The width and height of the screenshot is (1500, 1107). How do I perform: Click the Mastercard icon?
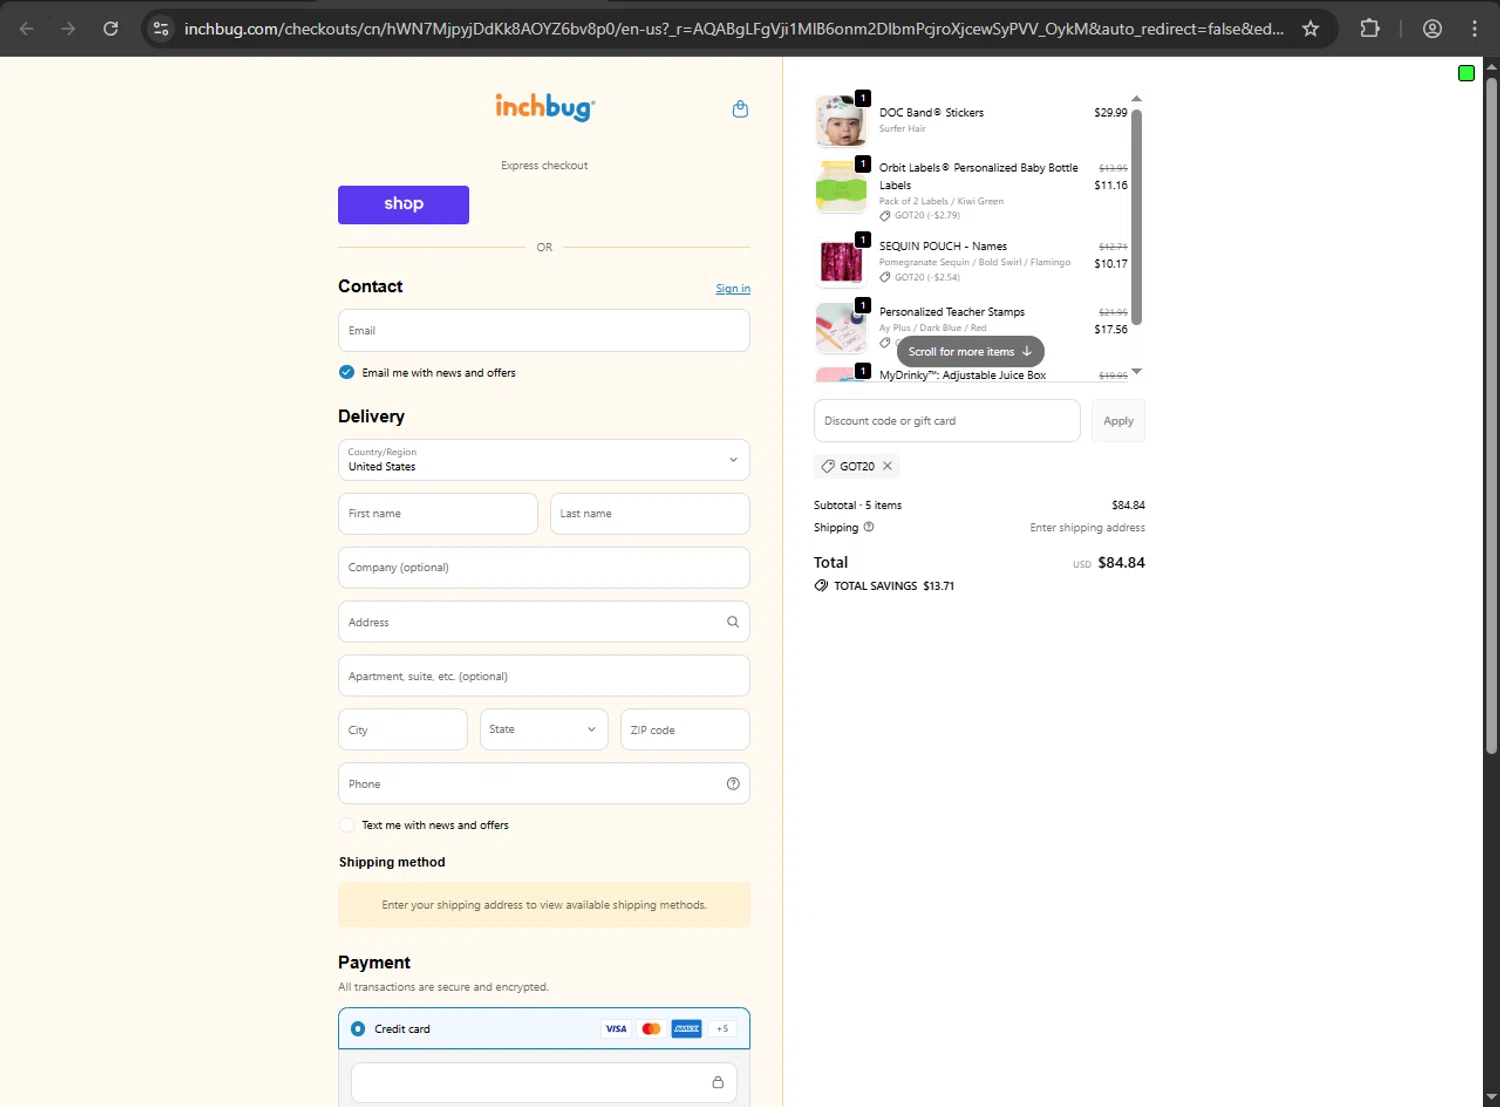tap(651, 1029)
